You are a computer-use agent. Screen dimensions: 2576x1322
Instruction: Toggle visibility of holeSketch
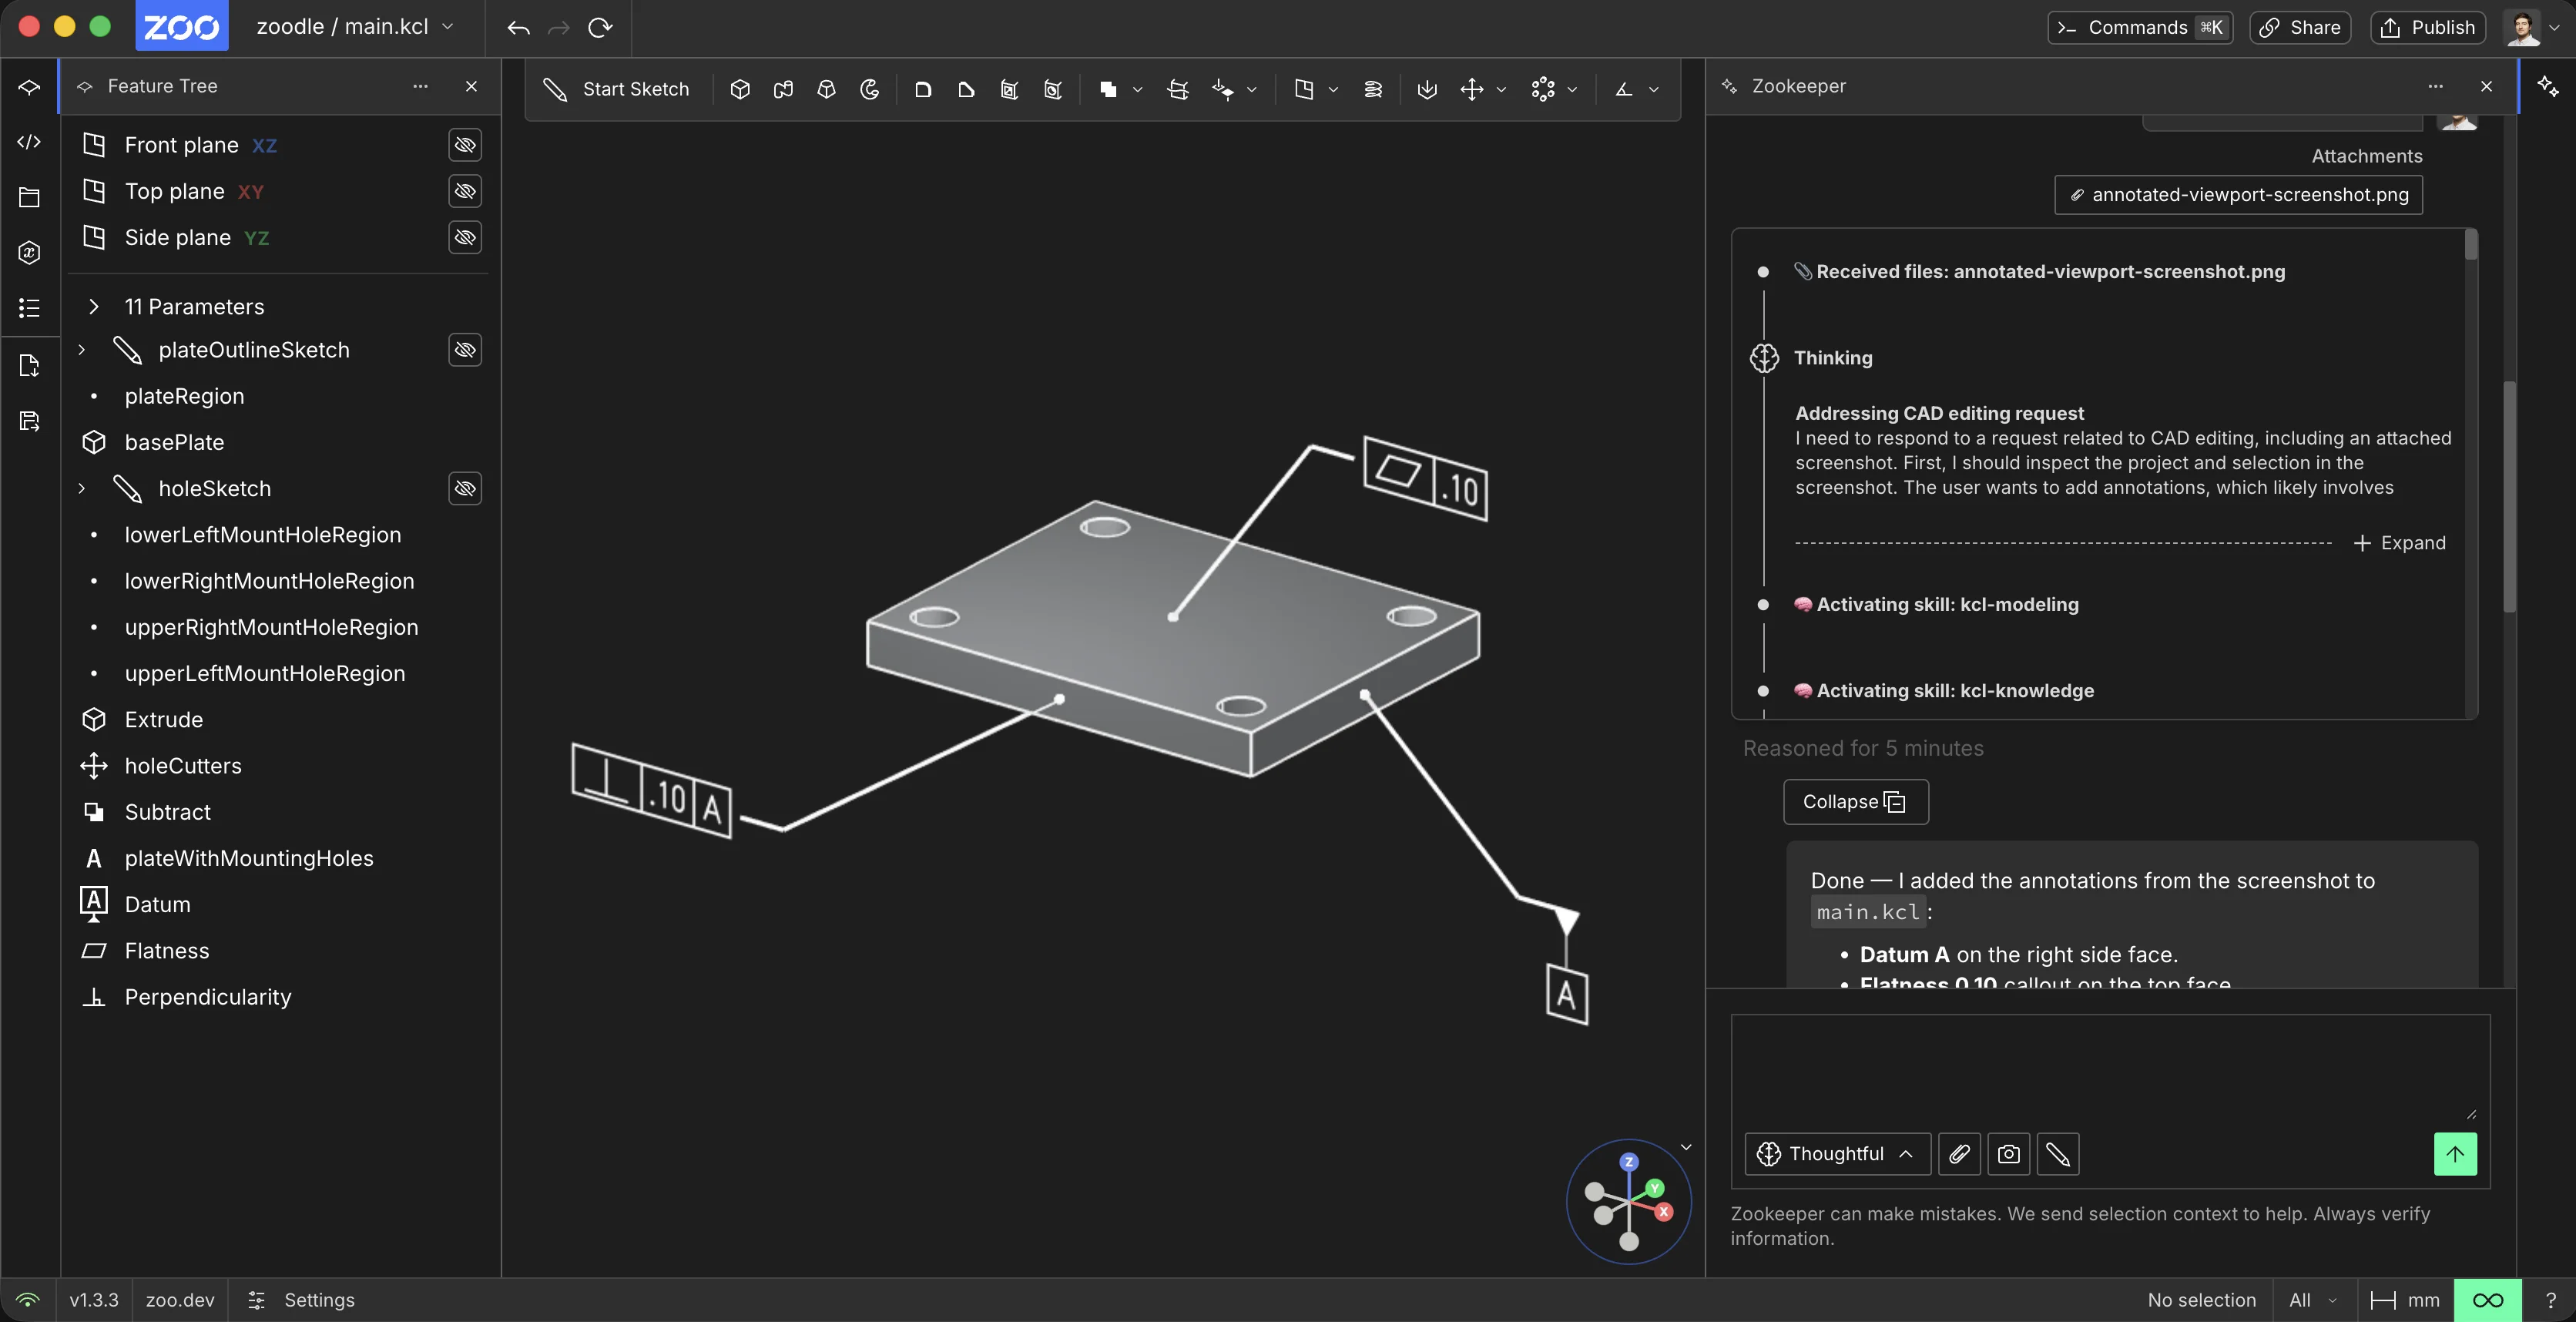[465, 488]
